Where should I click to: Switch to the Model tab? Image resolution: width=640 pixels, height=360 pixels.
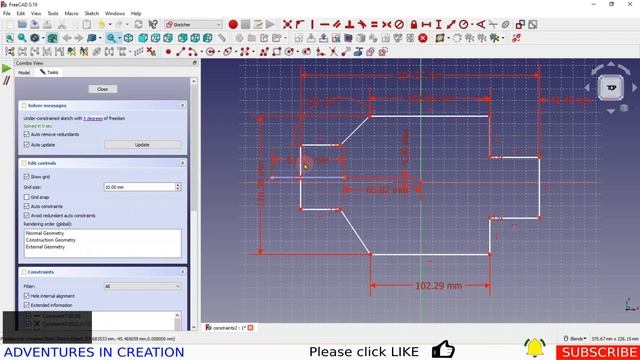pyautogui.click(x=24, y=73)
